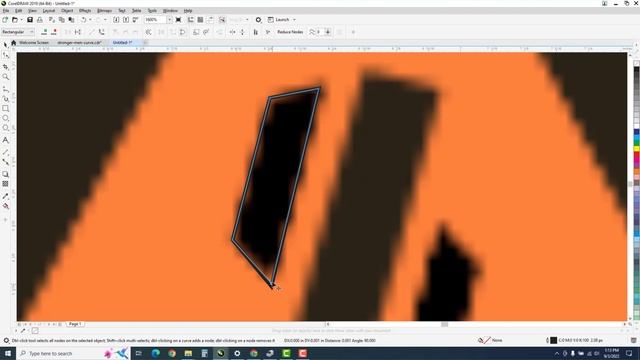The height and width of the screenshot is (360, 640).
Task: Select the Polygon tool
Action: pos(6,128)
